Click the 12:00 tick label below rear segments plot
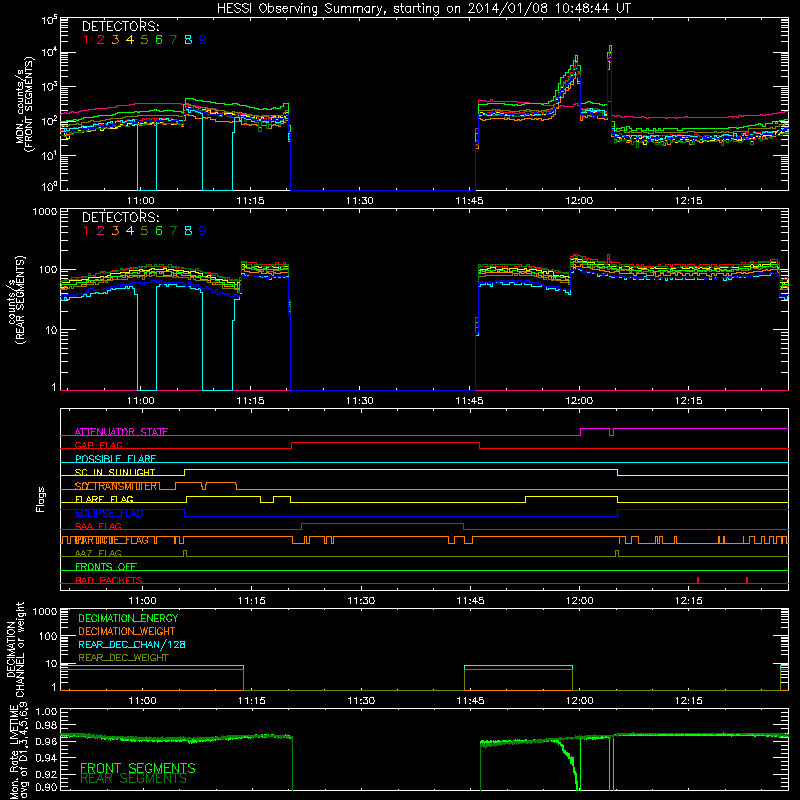Image resolution: width=800 pixels, height=800 pixels. click(x=579, y=401)
